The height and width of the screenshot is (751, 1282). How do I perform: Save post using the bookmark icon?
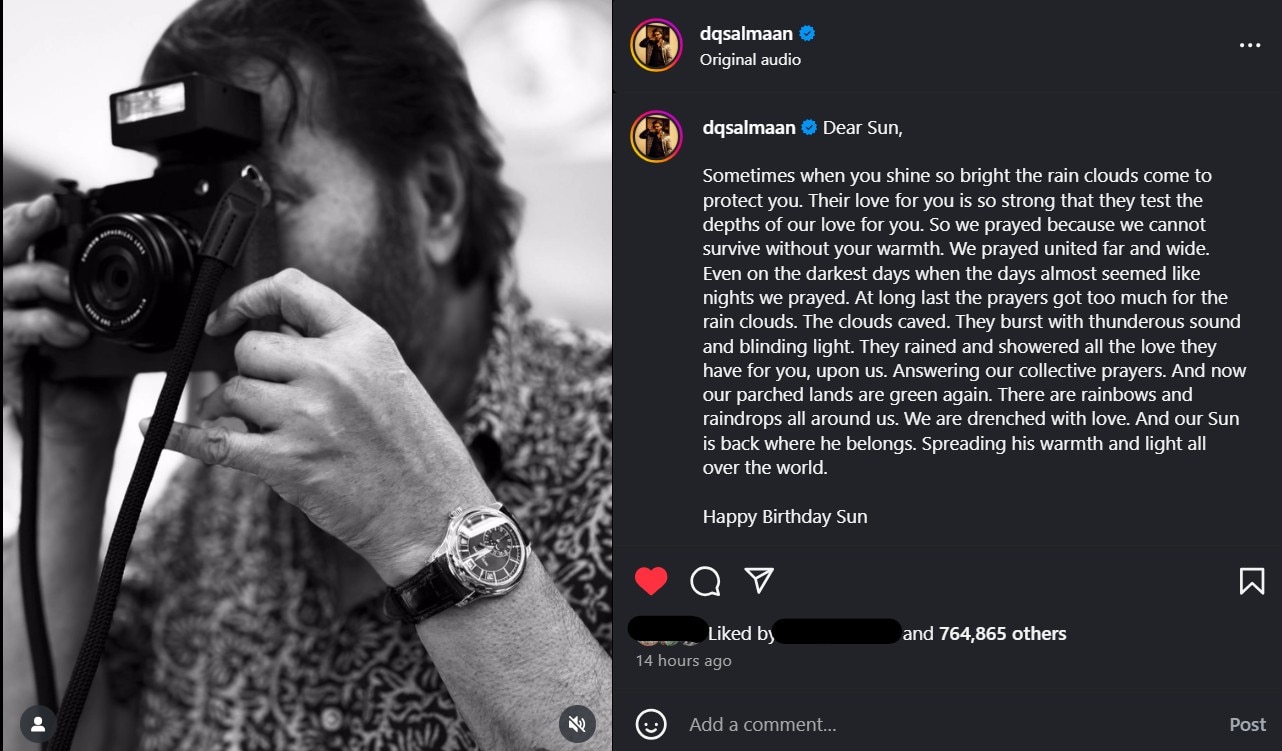(x=1251, y=581)
